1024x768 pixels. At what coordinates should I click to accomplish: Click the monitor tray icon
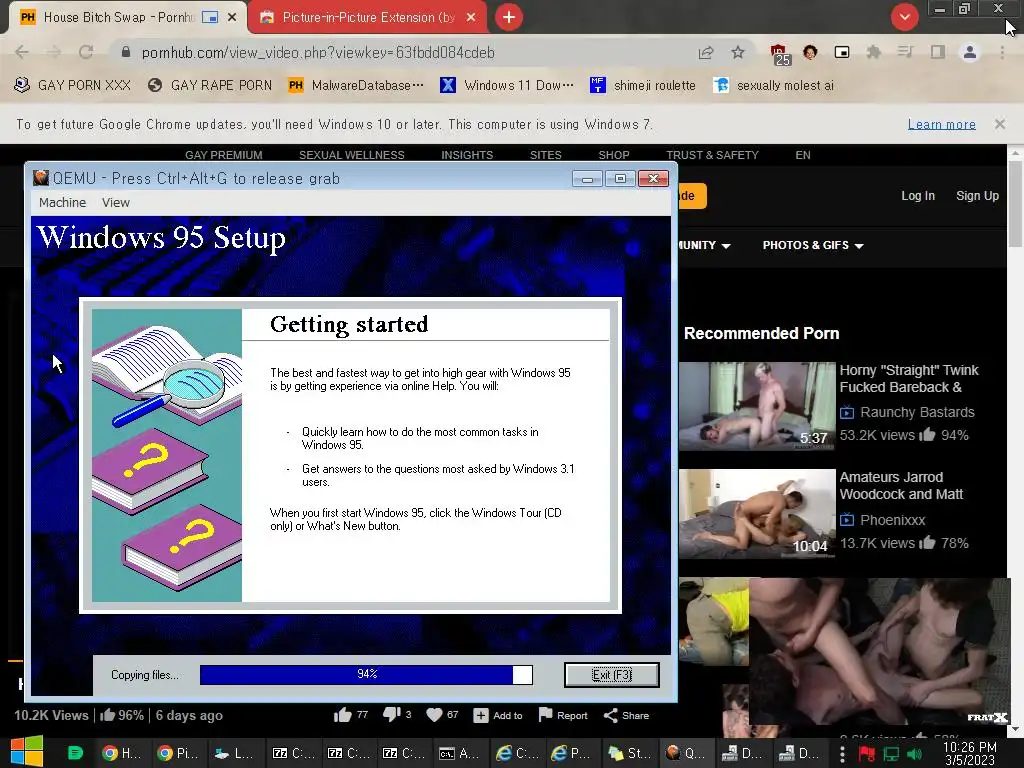click(x=891, y=754)
